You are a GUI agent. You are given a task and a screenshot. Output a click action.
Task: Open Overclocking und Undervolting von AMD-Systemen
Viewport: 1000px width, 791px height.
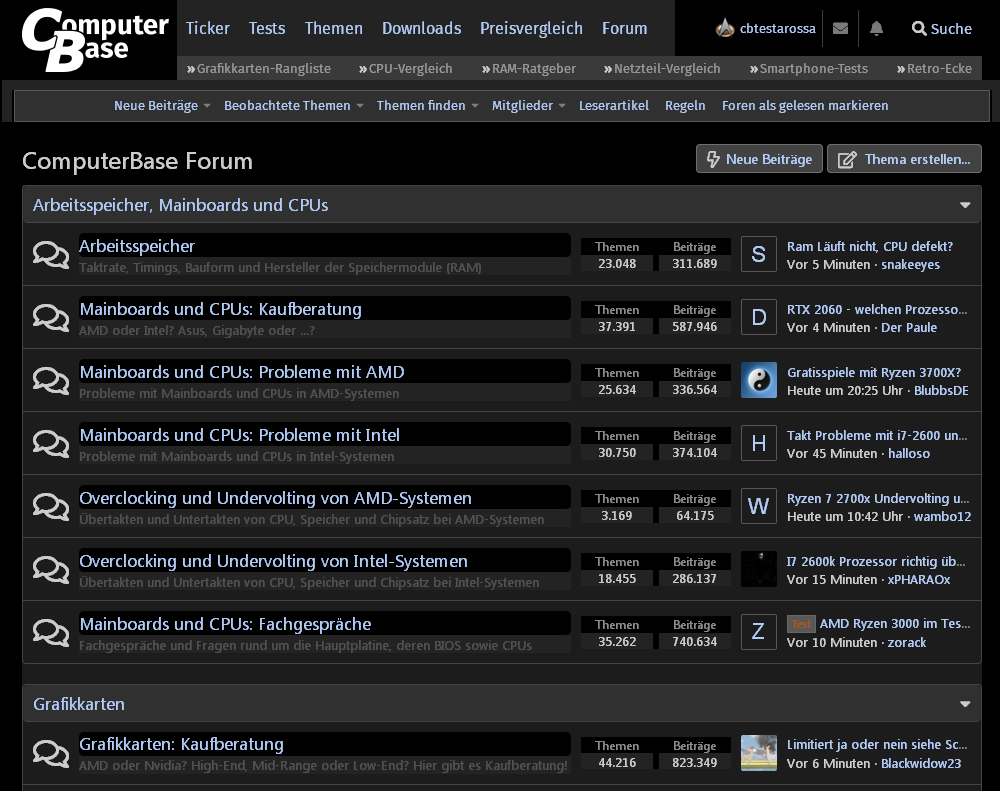click(276, 498)
